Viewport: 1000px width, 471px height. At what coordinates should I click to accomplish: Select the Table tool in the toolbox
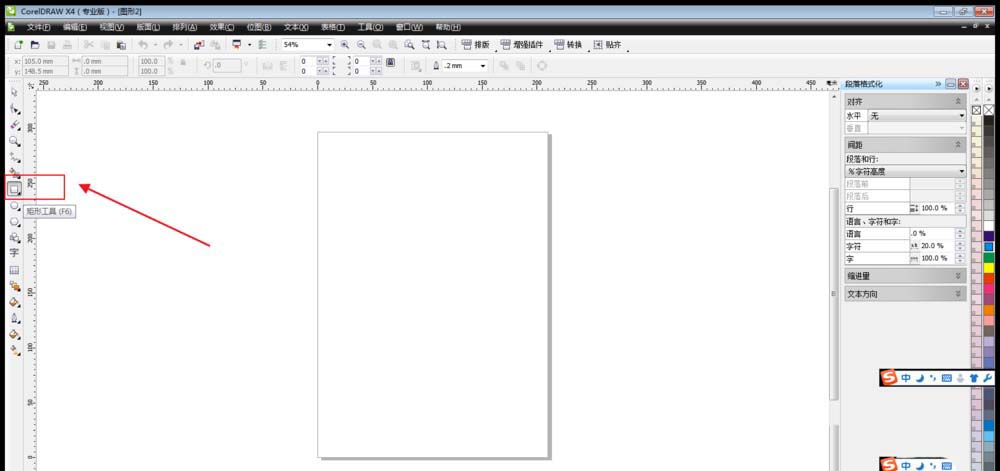click(14, 270)
